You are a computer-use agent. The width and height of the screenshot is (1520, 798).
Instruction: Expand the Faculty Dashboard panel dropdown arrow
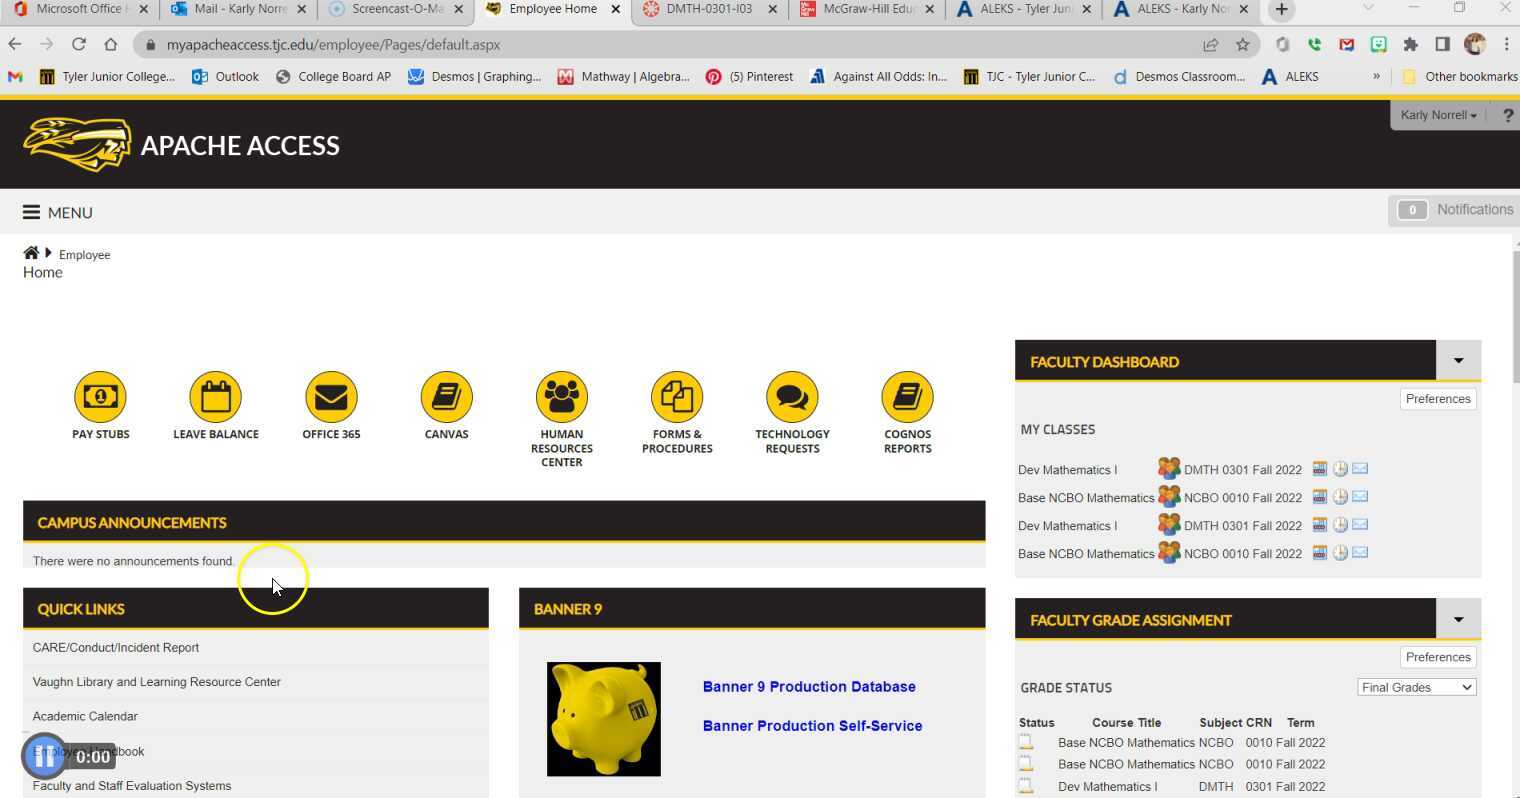click(1458, 360)
